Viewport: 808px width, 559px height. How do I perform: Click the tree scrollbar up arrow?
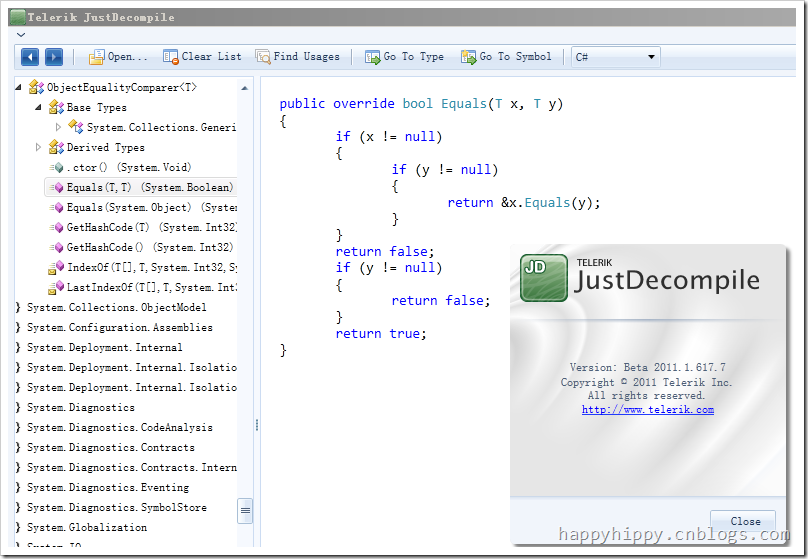[245, 88]
